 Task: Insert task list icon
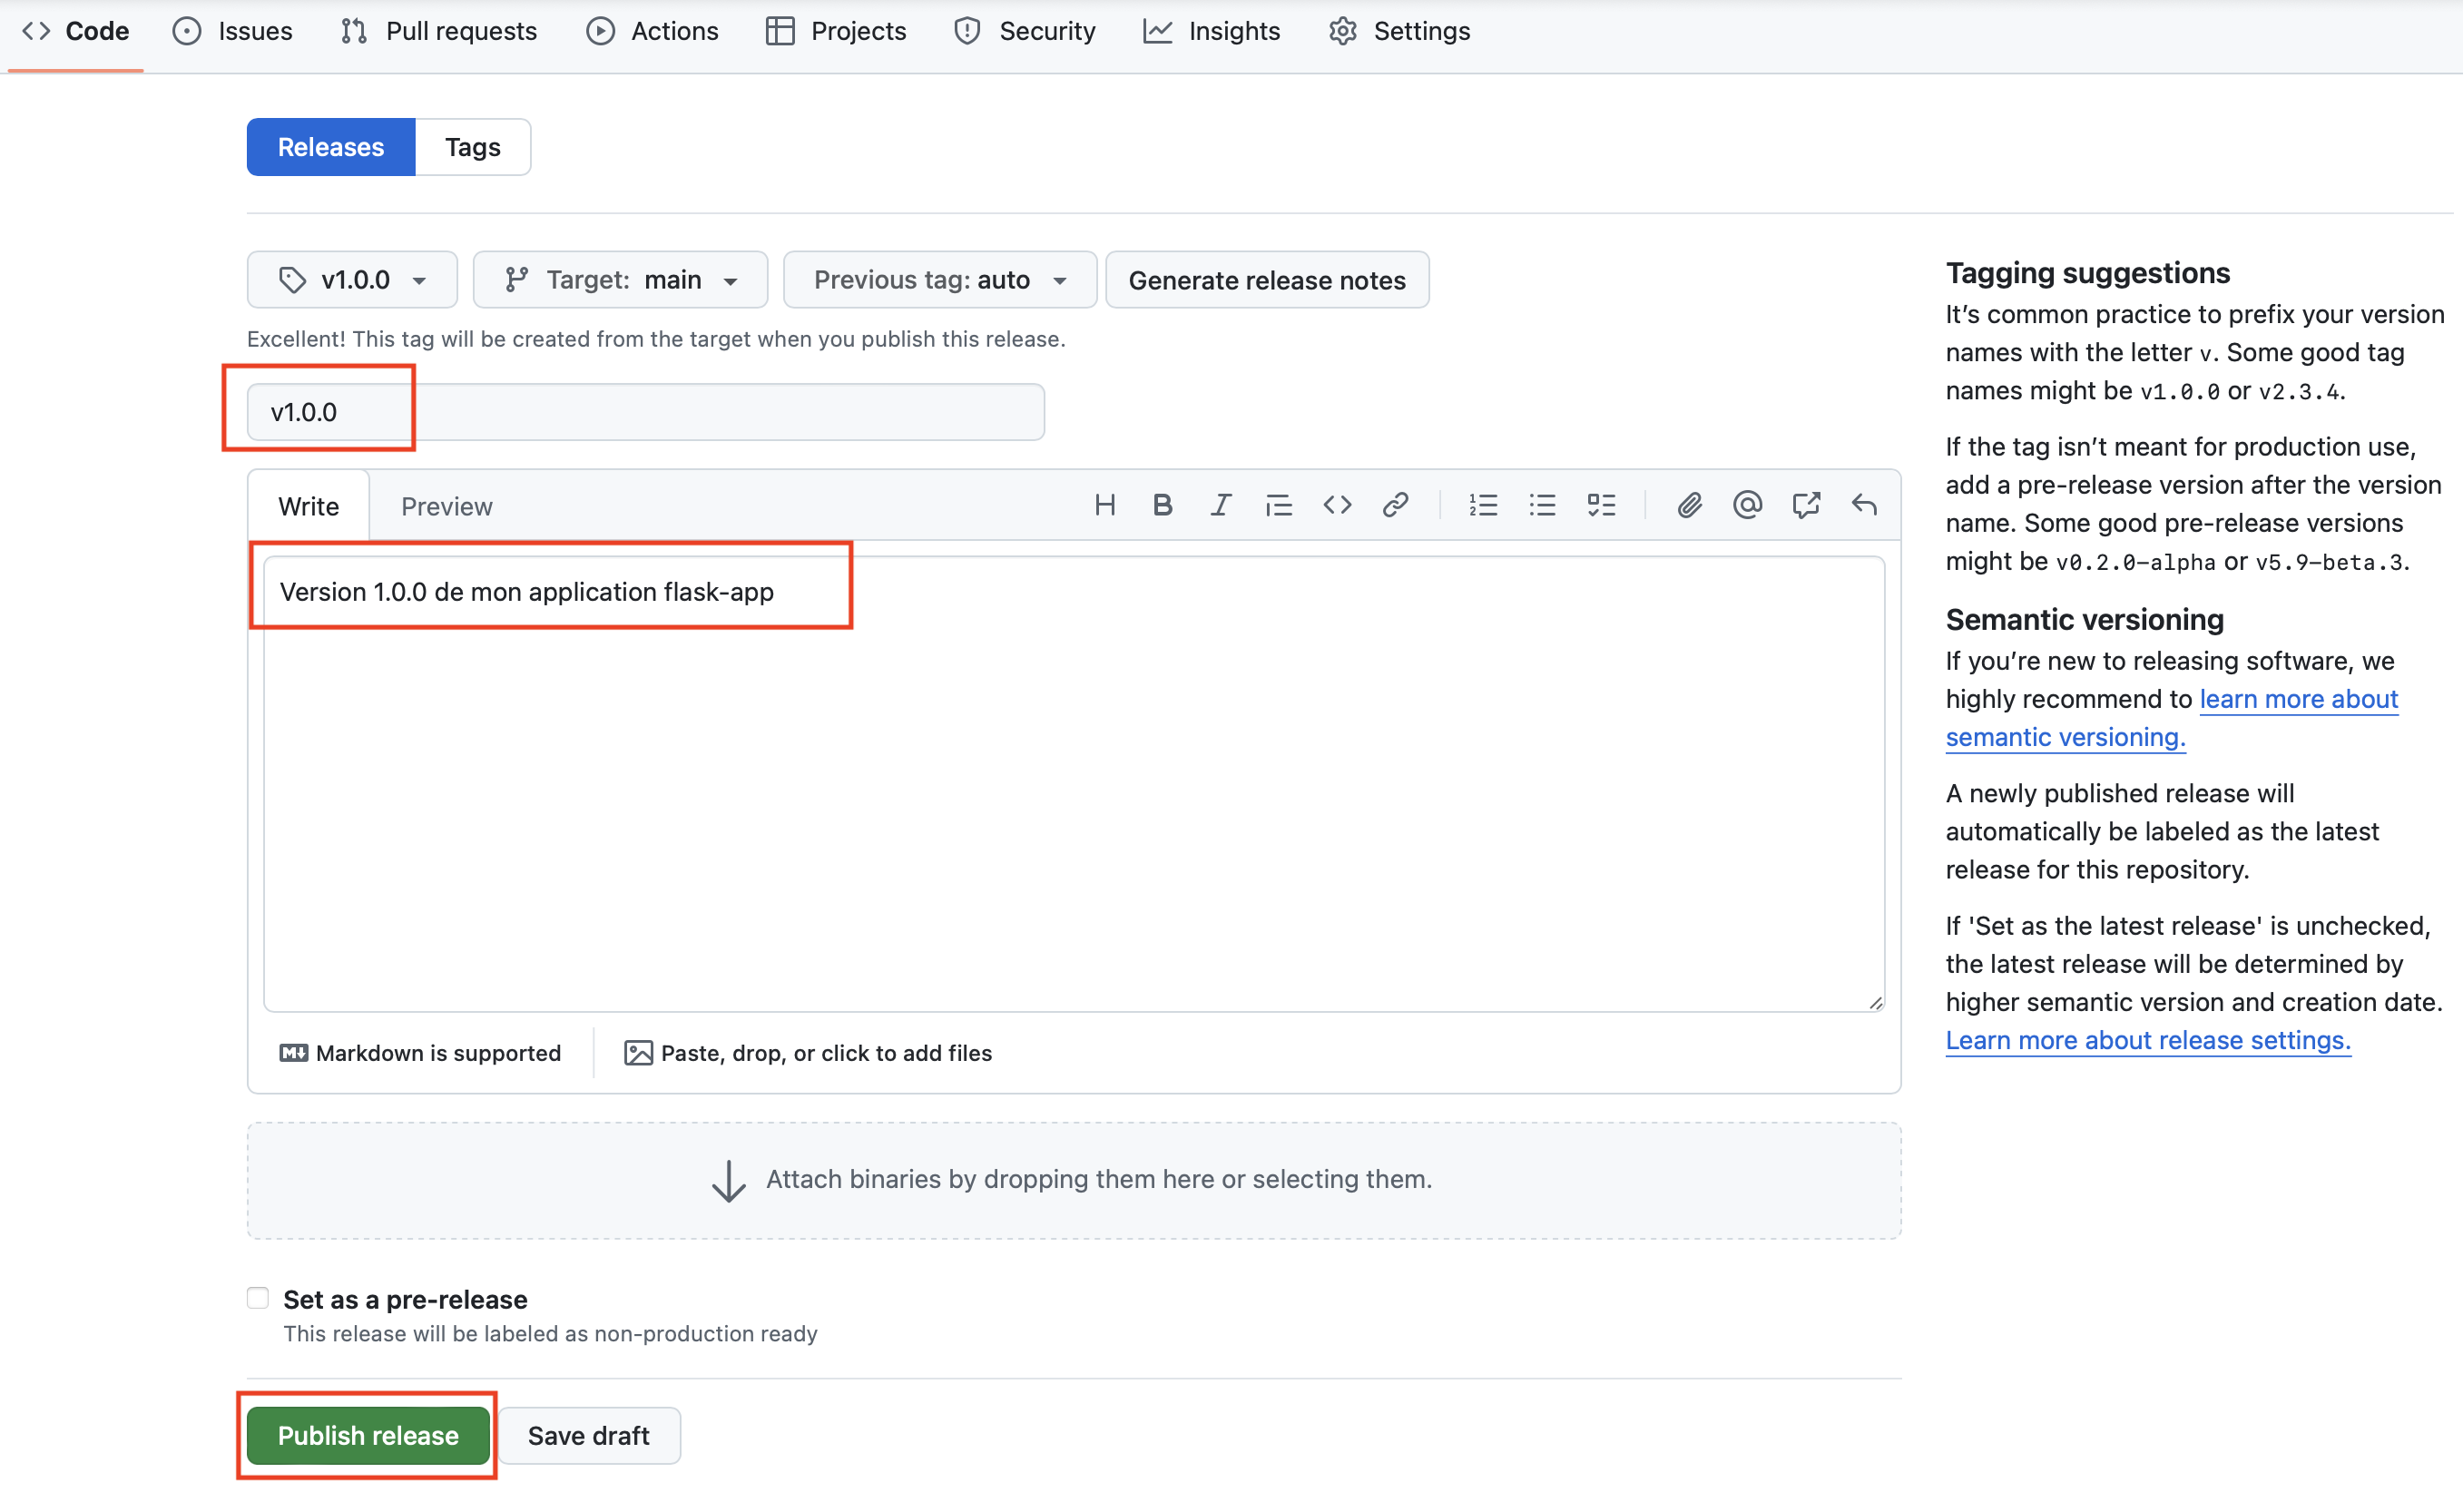click(1601, 505)
